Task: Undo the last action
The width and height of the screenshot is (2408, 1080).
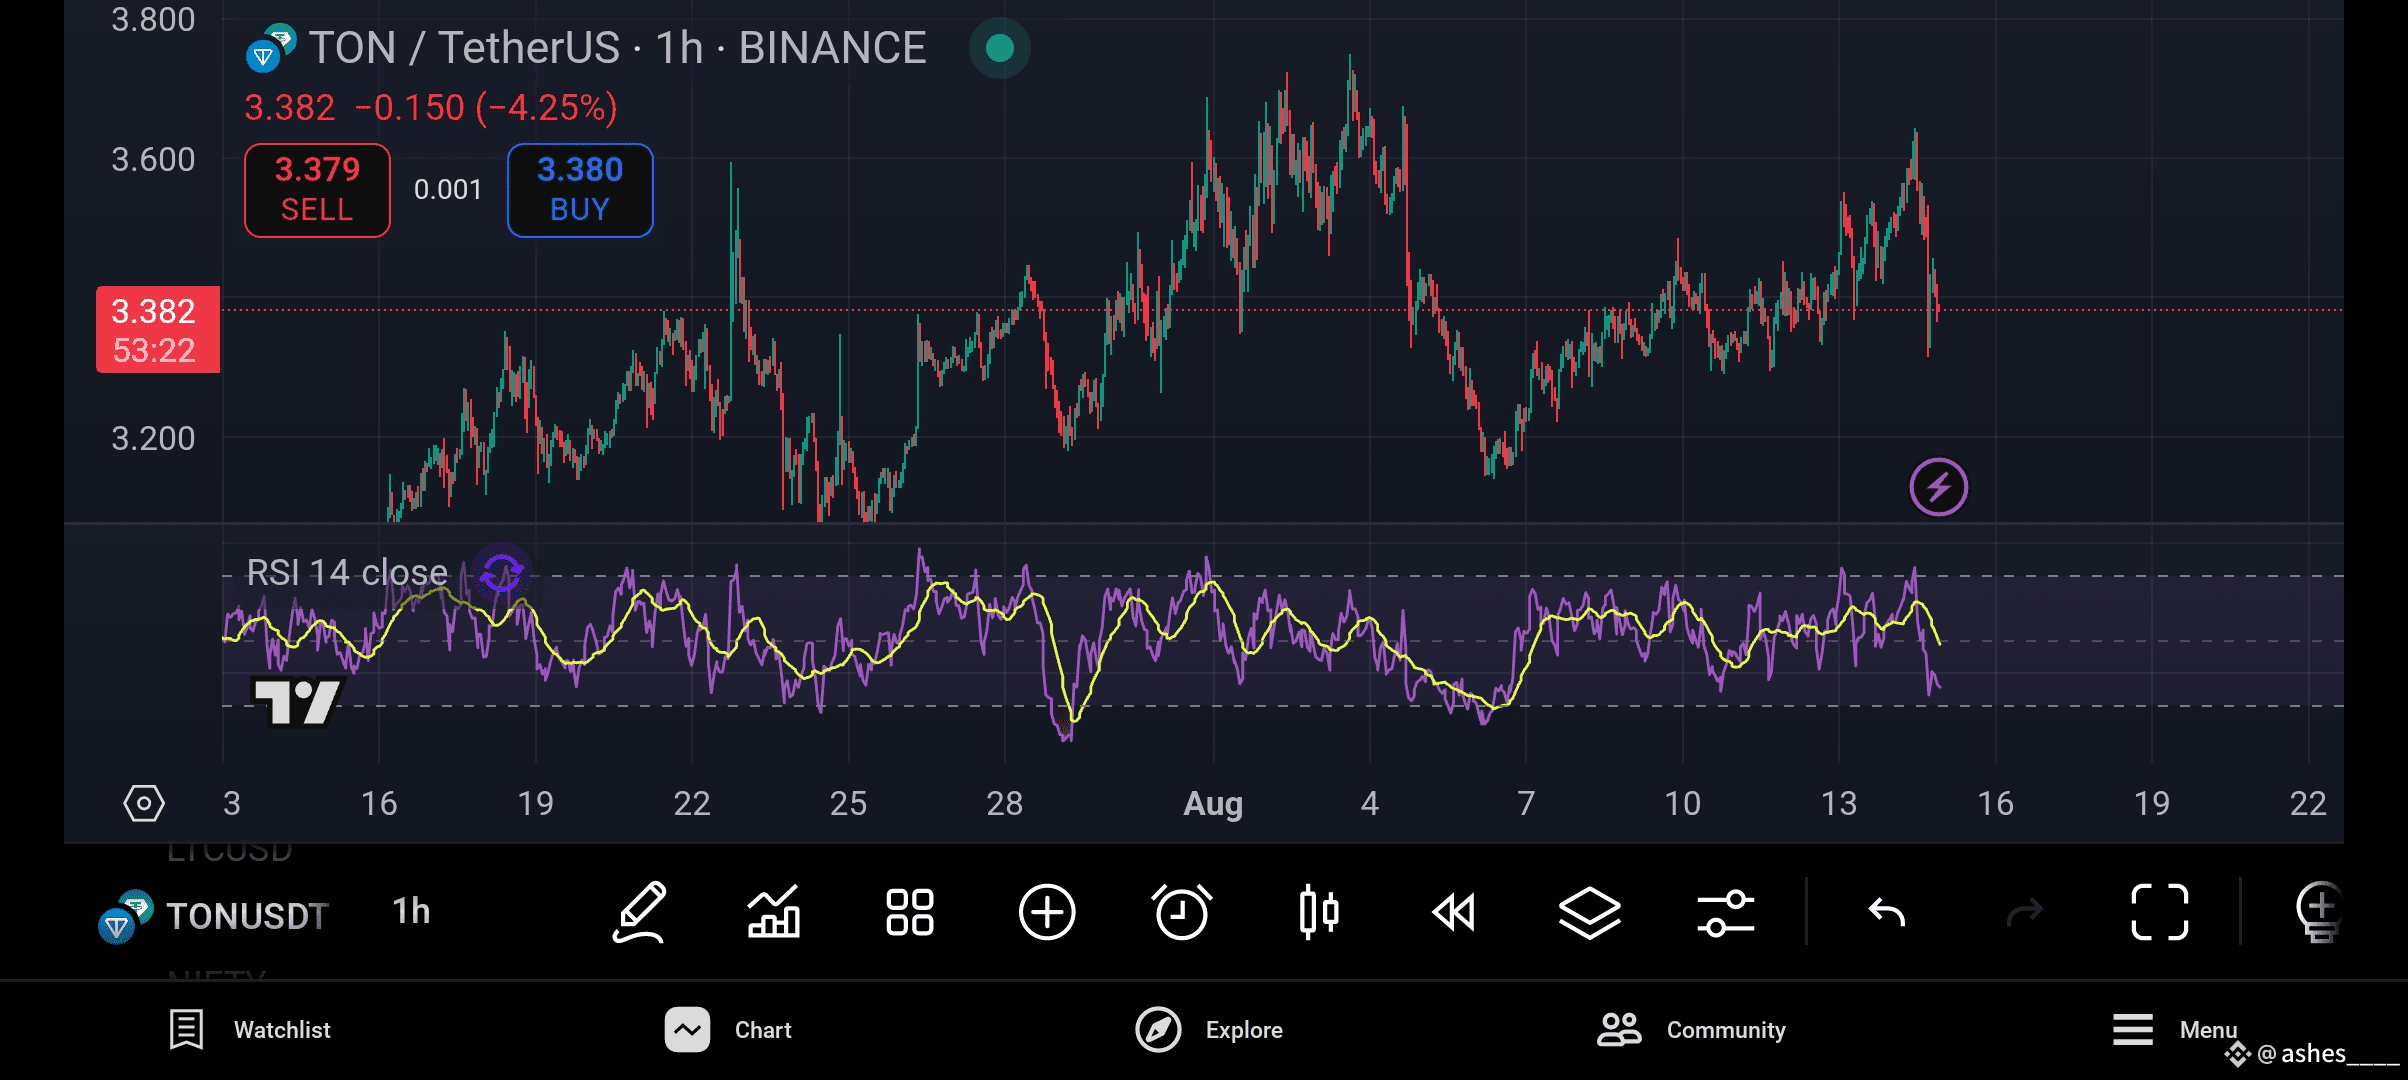Action: [1887, 912]
